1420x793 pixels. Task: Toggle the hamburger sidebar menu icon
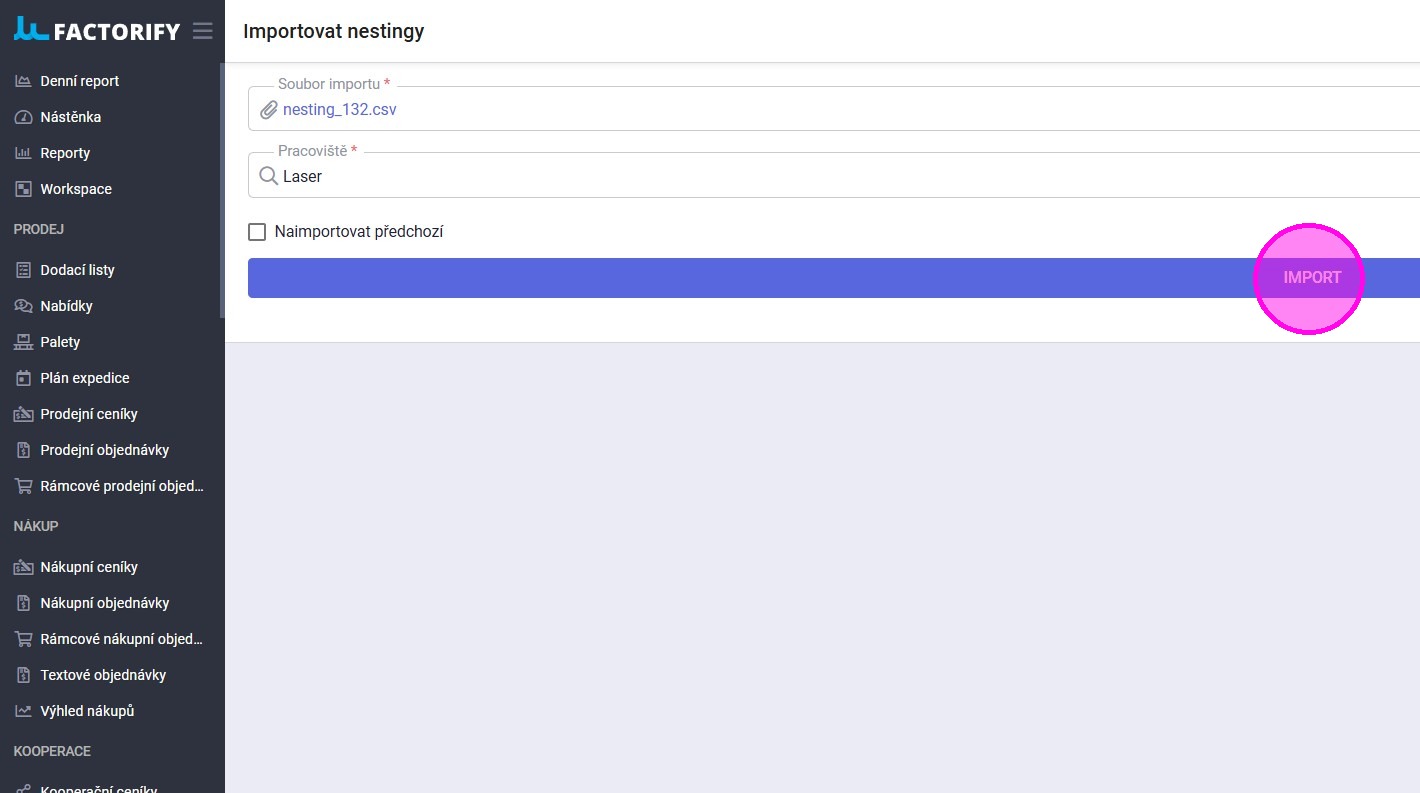[x=203, y=31]
